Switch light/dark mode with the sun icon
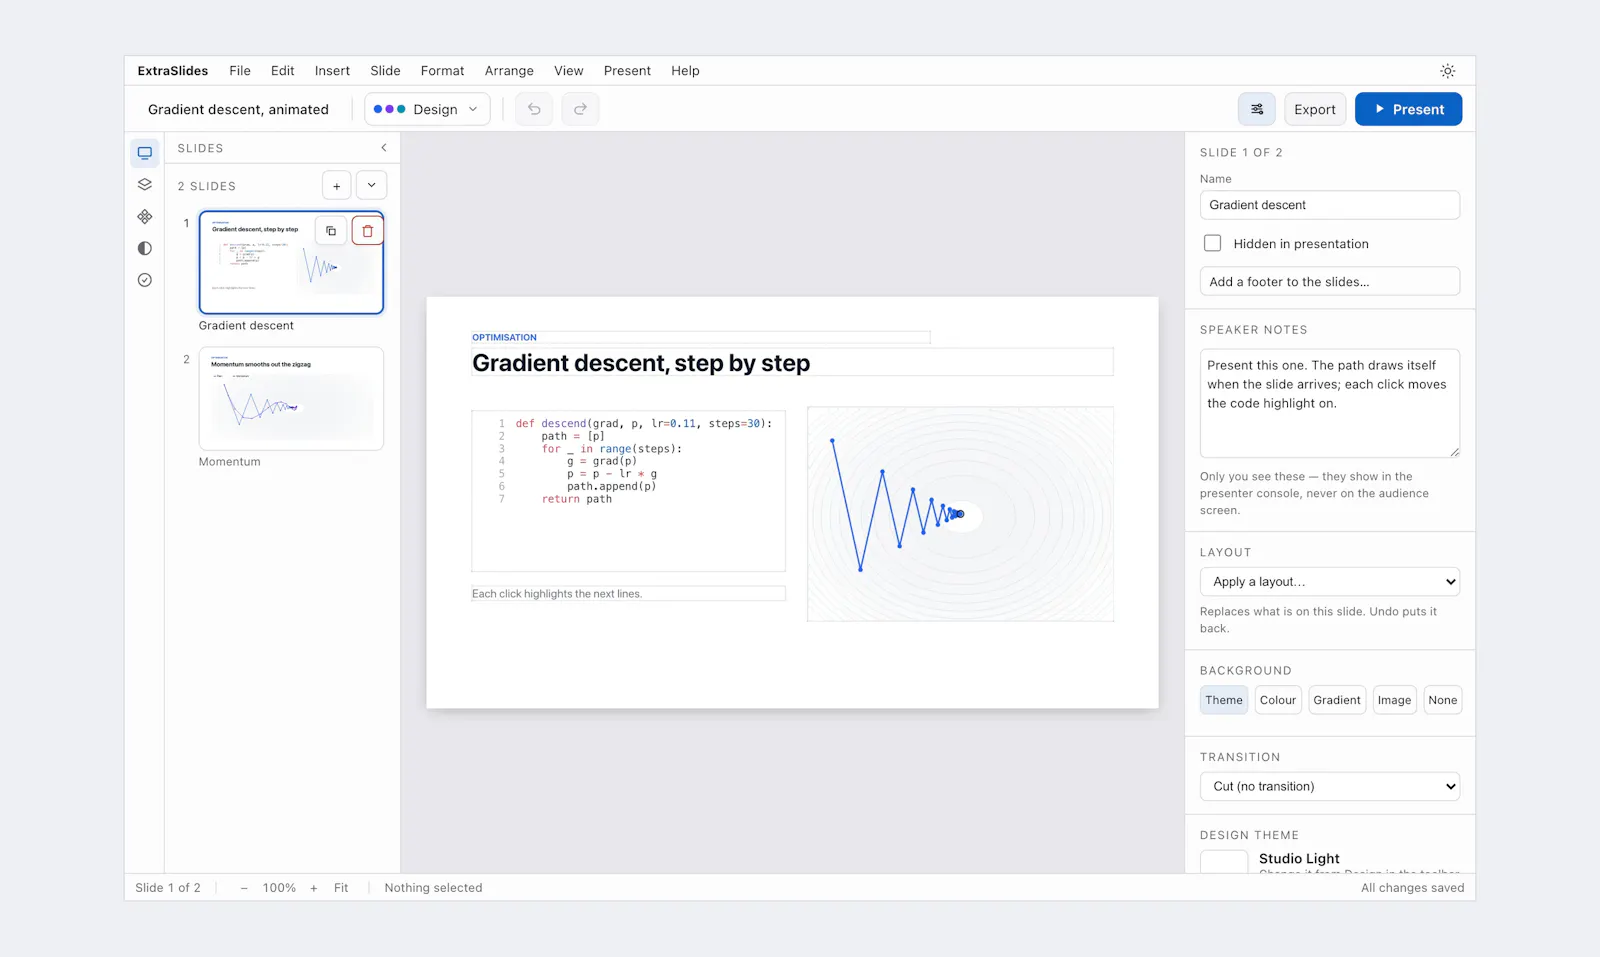This screenshot has height=957, width=1600. 1447,71
